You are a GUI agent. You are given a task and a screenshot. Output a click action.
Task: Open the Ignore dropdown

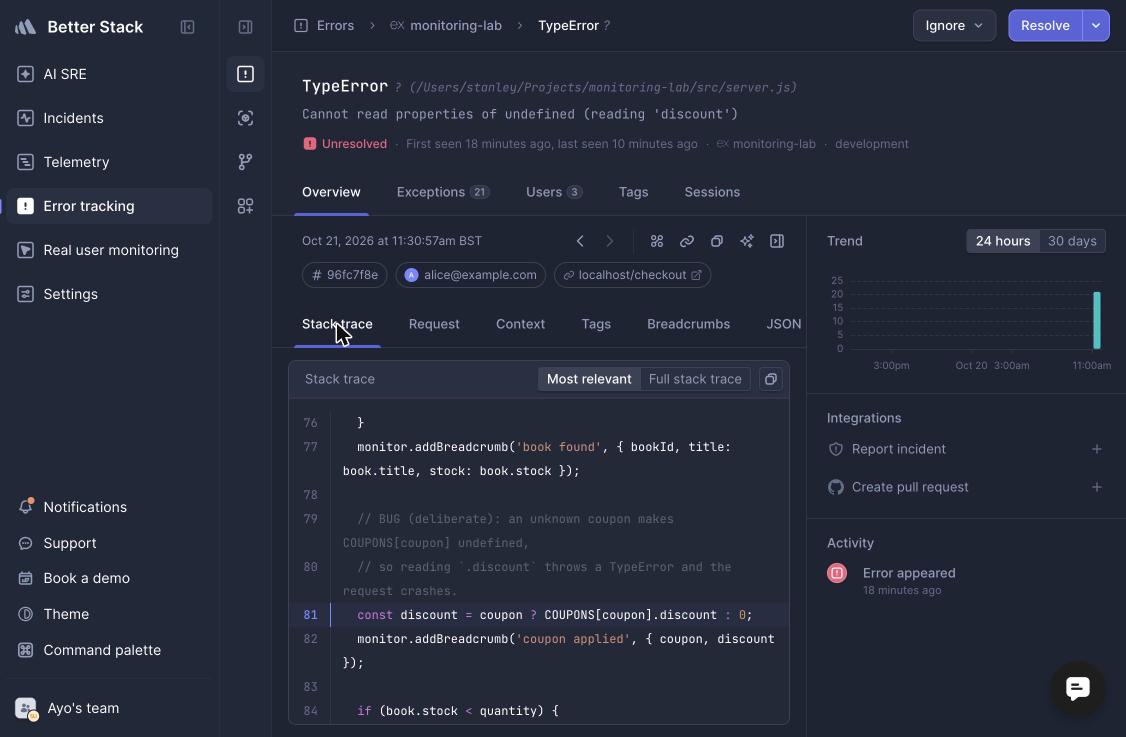coord(954,25)
